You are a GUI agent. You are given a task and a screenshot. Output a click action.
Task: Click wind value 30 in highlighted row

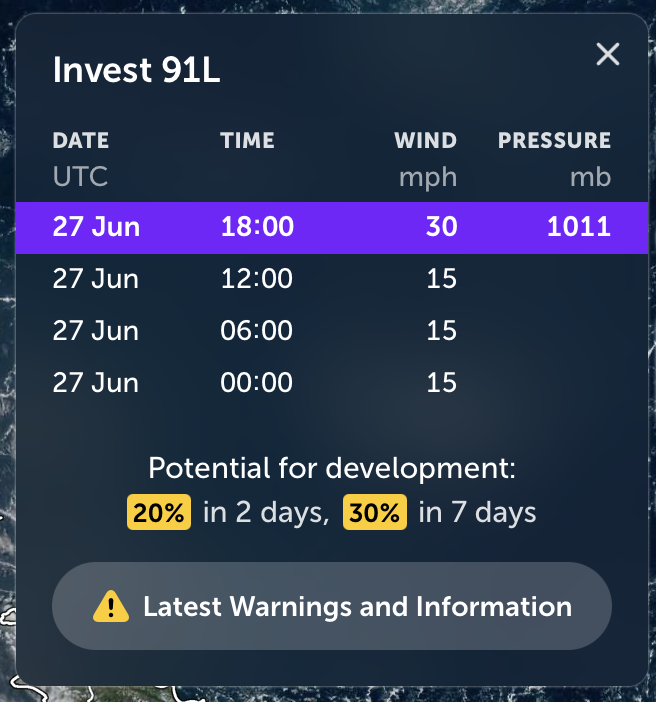[441, 226]
